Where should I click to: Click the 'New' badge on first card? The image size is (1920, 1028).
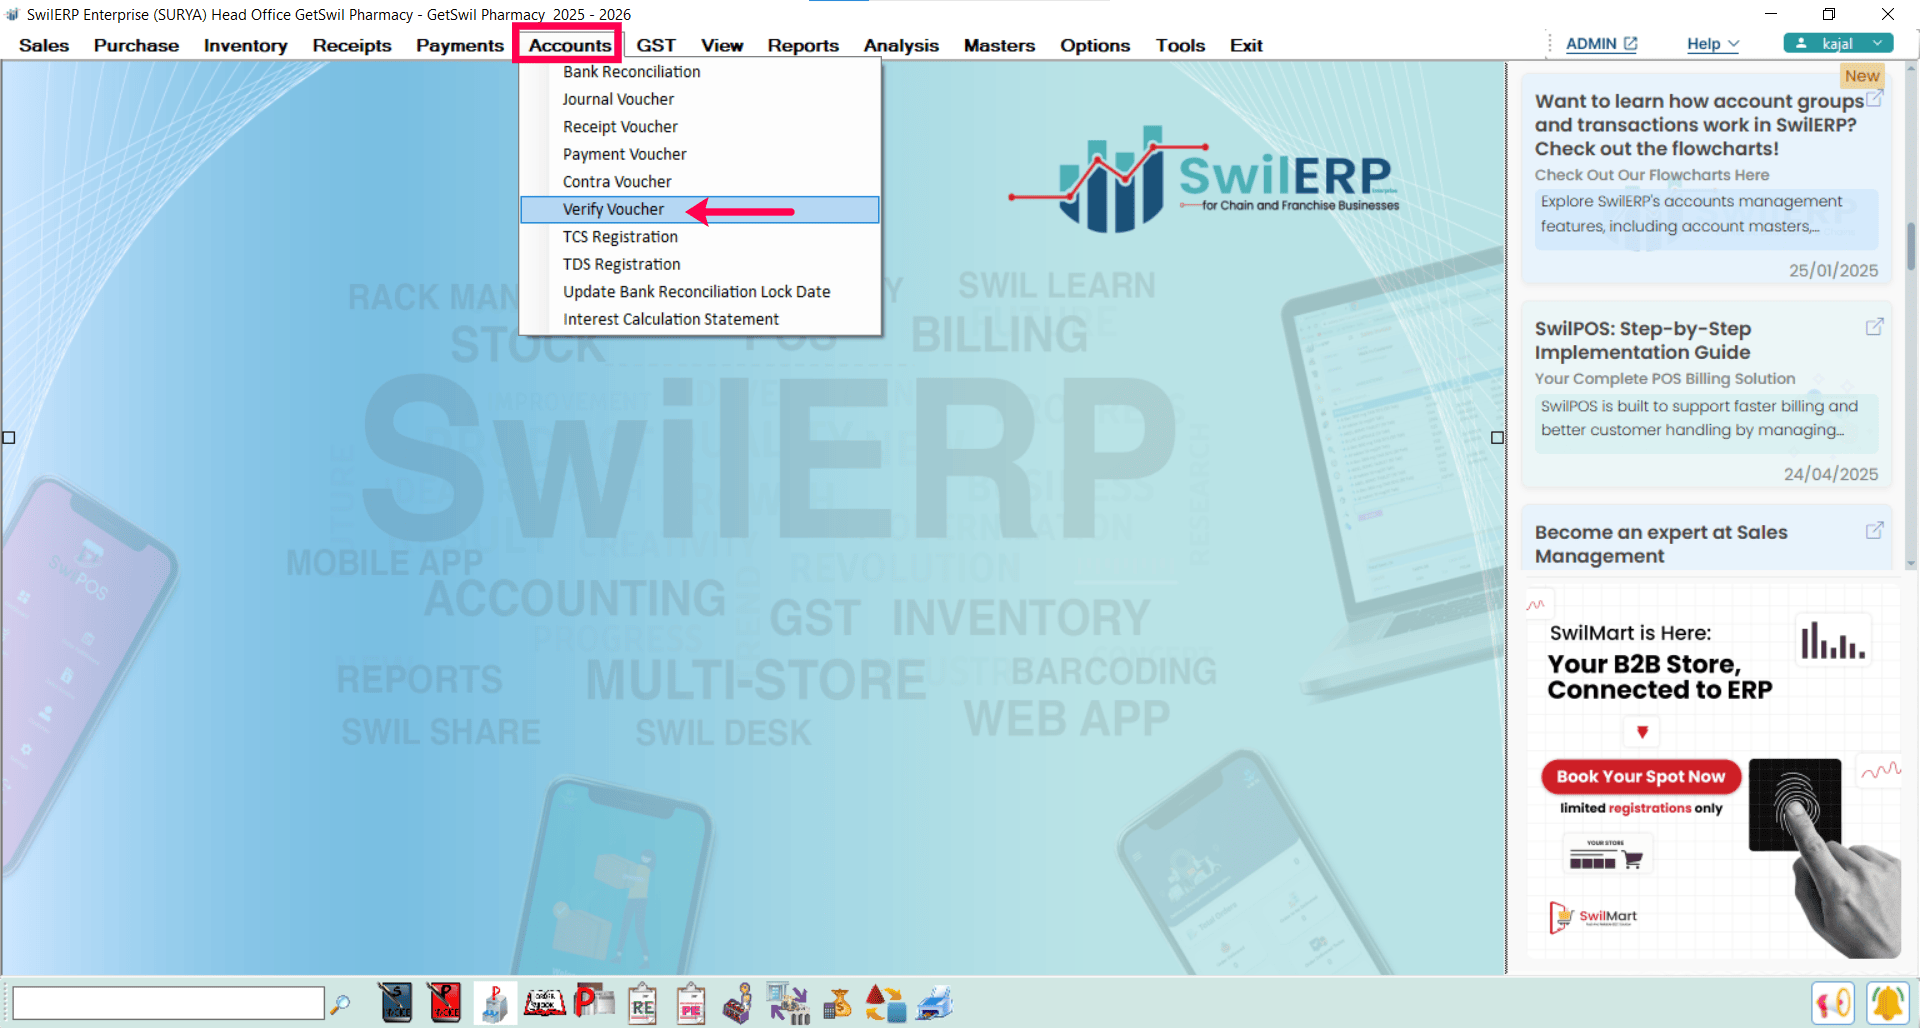(x=1862, y=76)
